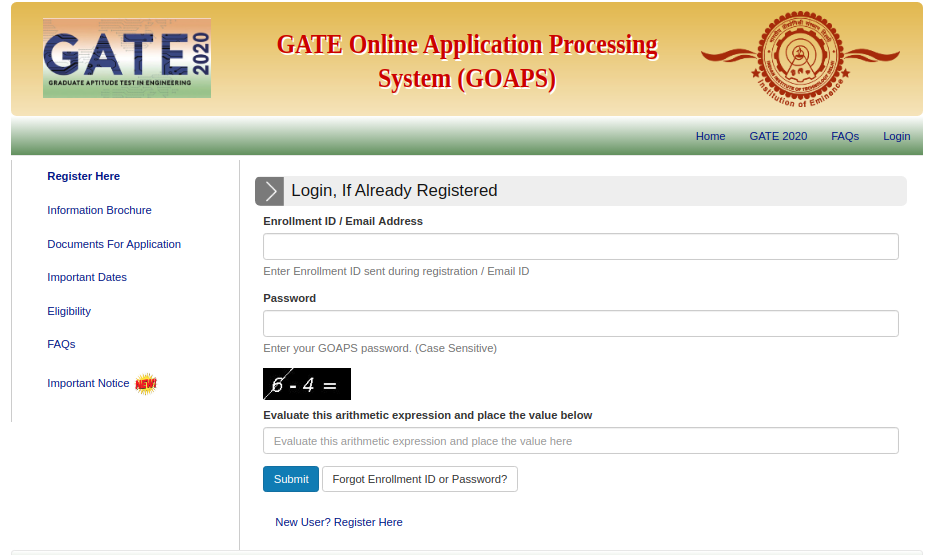Open the Important Dates sidebar link
Viewport: 950px width, 555px height.
pyautogui.click(x=87, y=277)
